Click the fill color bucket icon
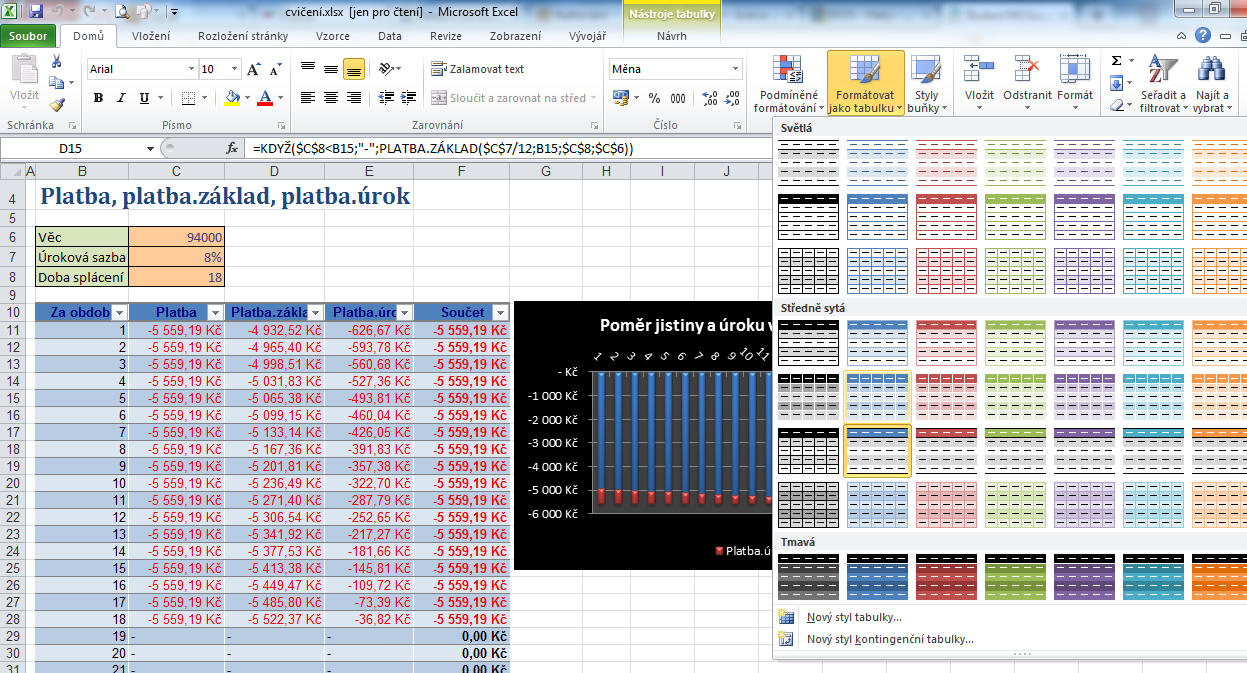The height and width of the screenshot is (673, 1247). pyautogui.click(x=232, y=98)
